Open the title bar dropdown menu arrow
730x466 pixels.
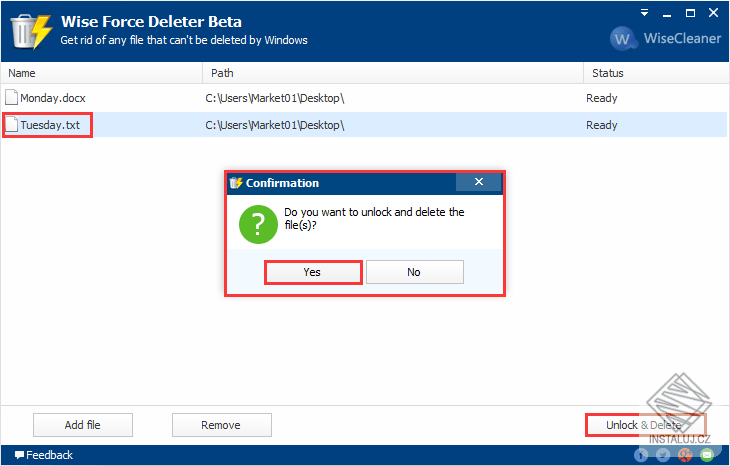click(x=644, y=13)
